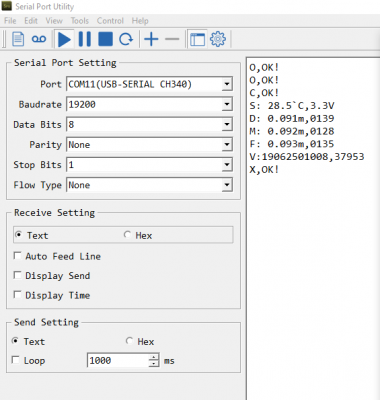Open settings with the gear icon

218,39
